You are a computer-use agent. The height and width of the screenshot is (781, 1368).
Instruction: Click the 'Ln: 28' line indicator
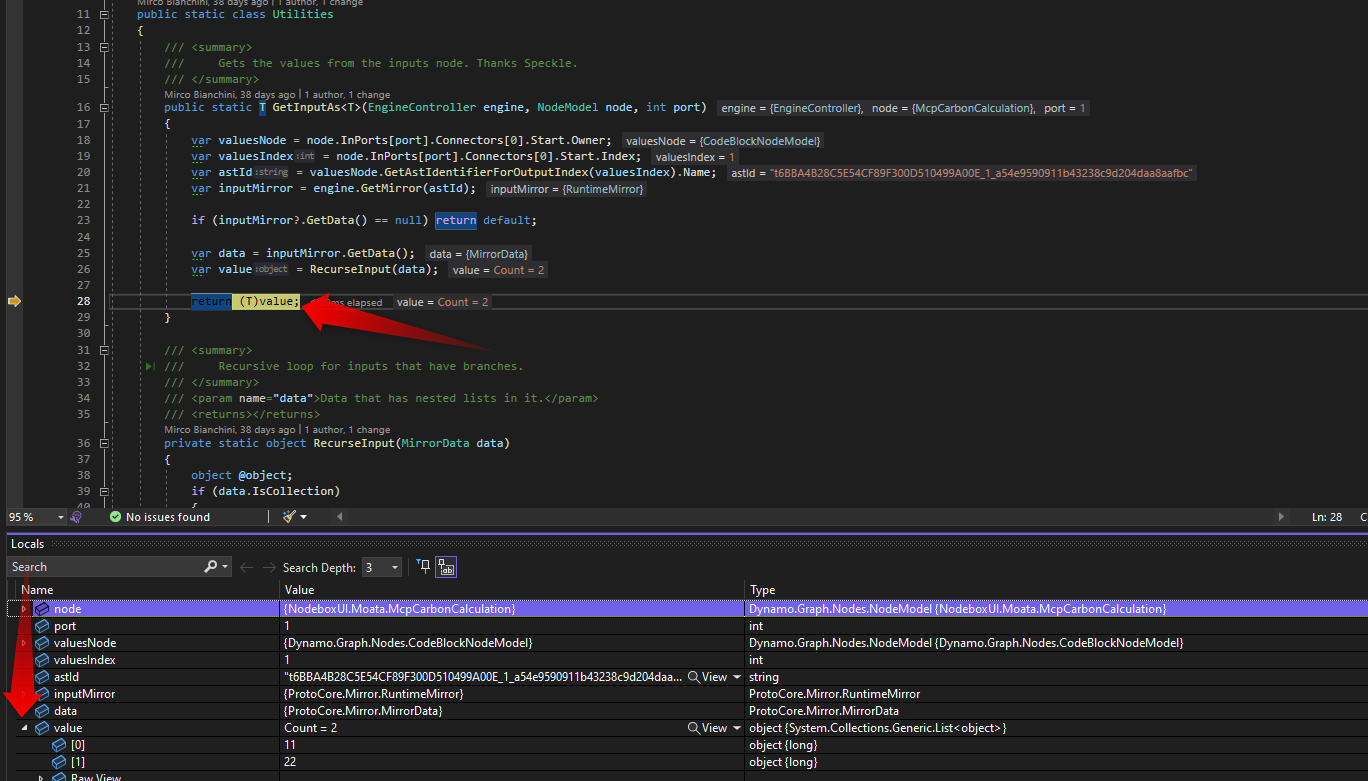(x=1327, y=517)
